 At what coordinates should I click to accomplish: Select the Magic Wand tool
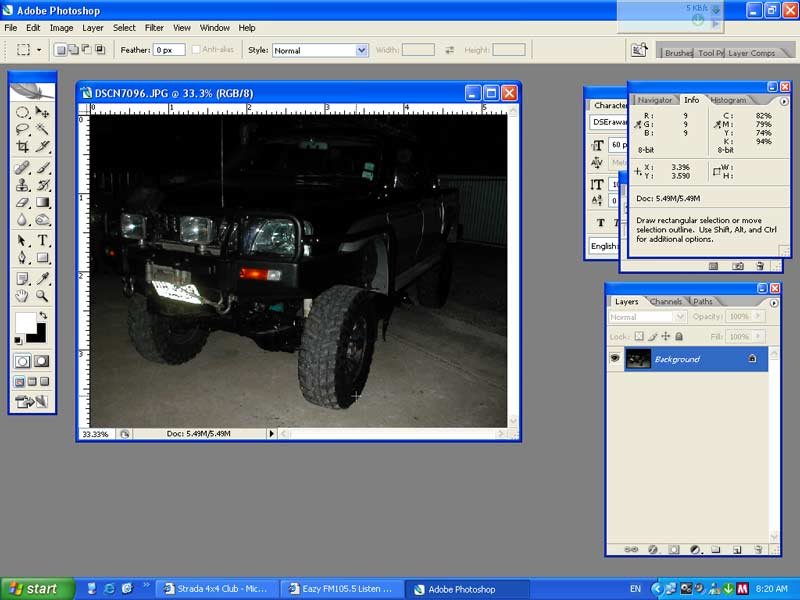[42, 129]
